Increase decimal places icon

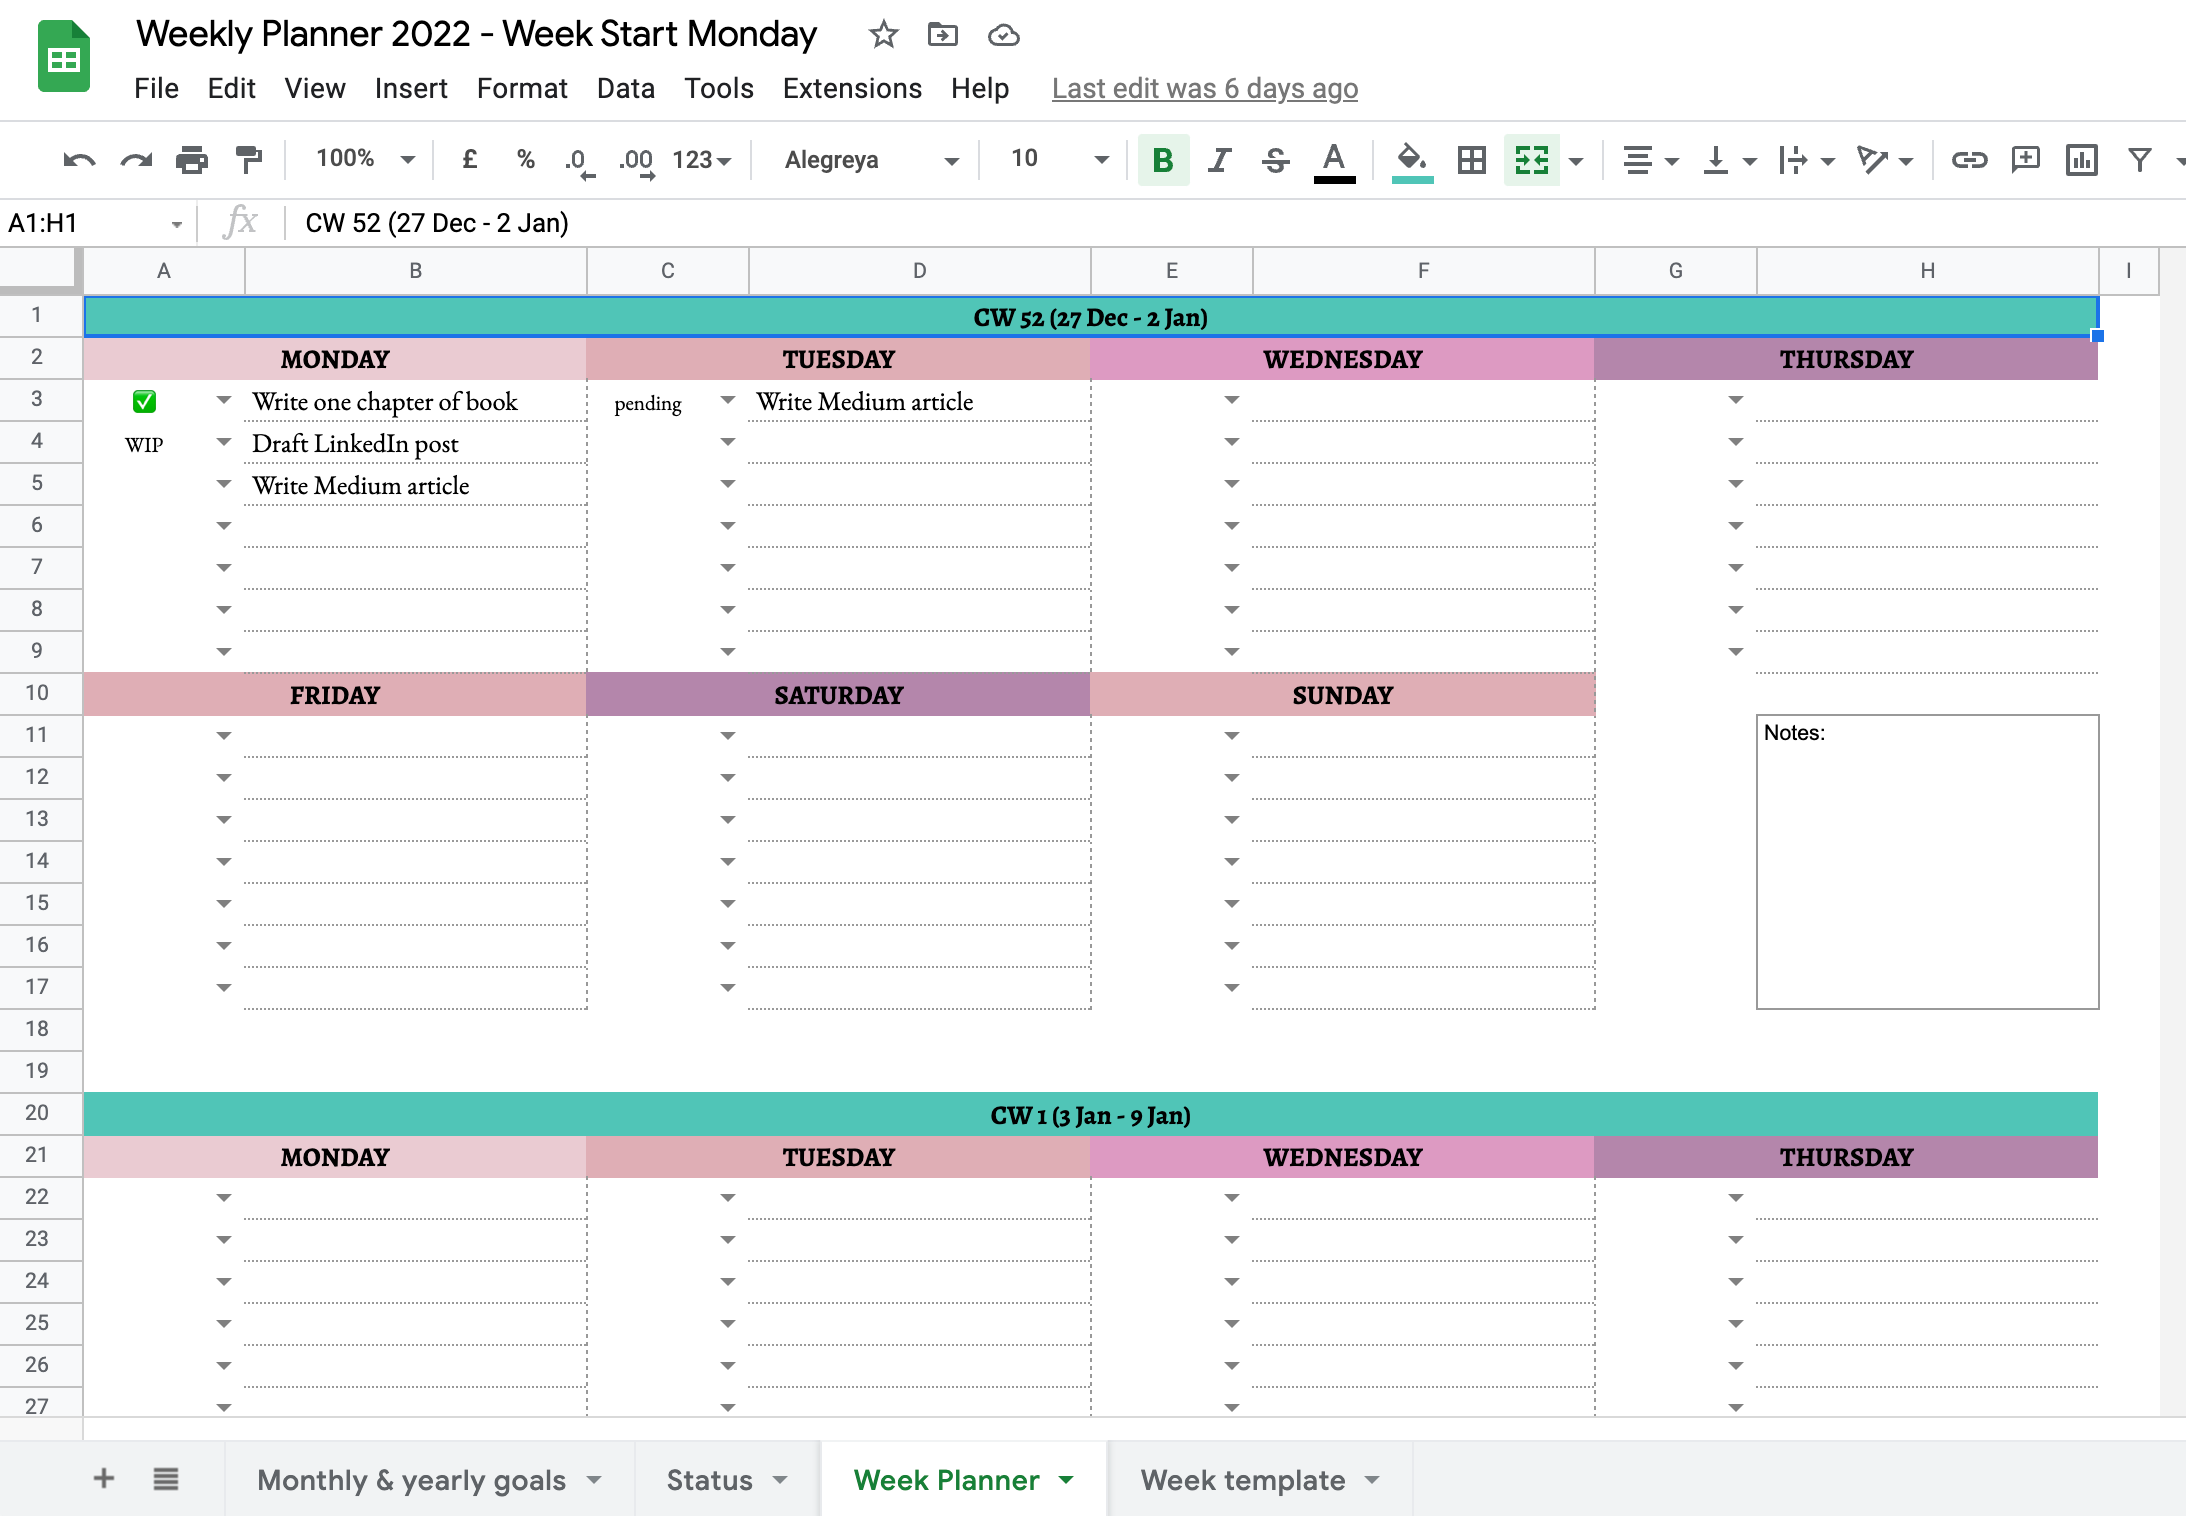pos(636,161)
